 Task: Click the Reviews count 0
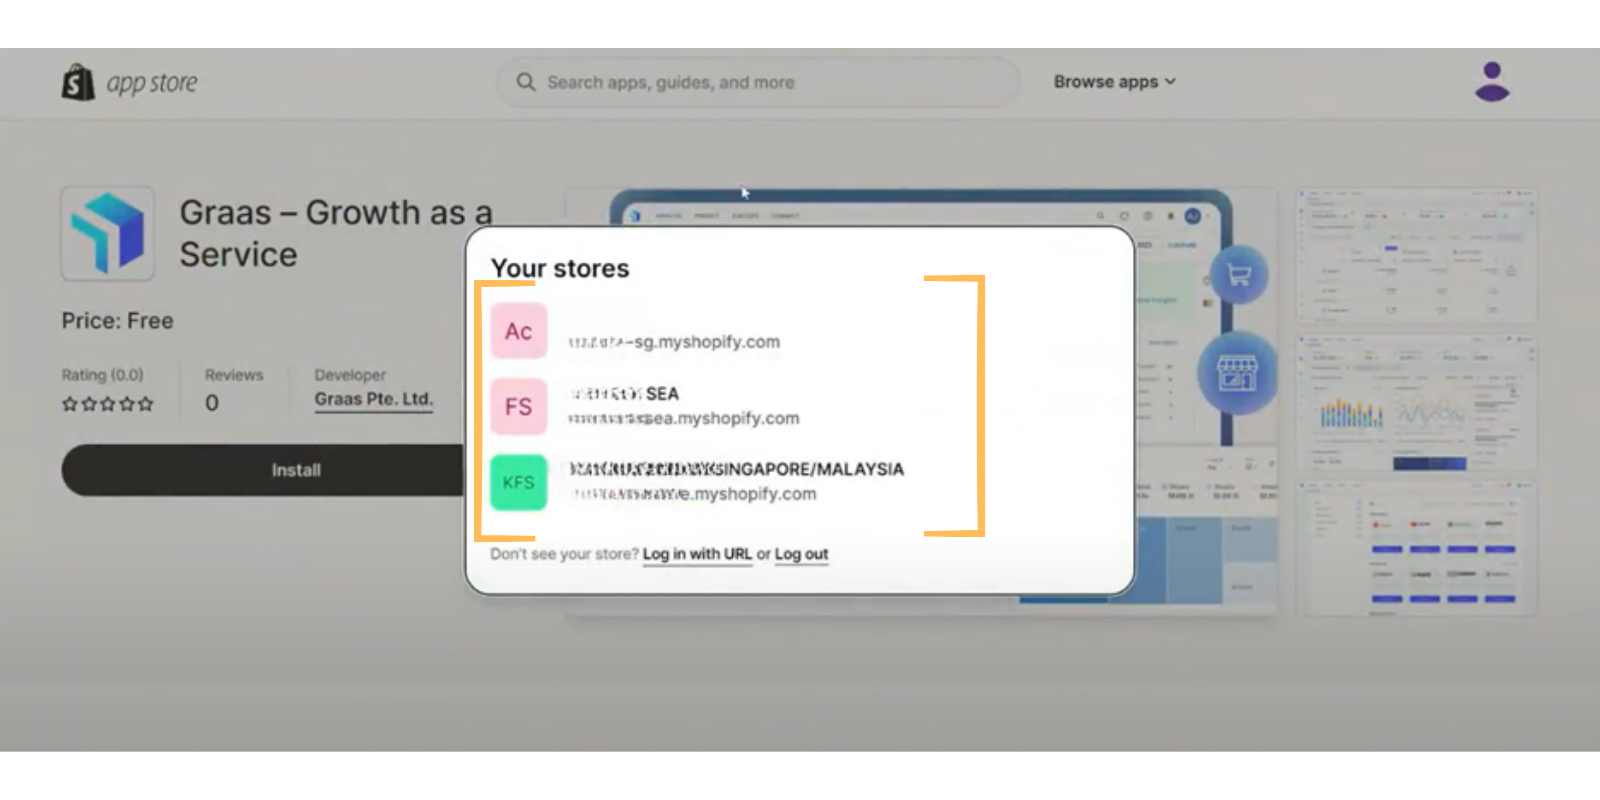point(212,403)
